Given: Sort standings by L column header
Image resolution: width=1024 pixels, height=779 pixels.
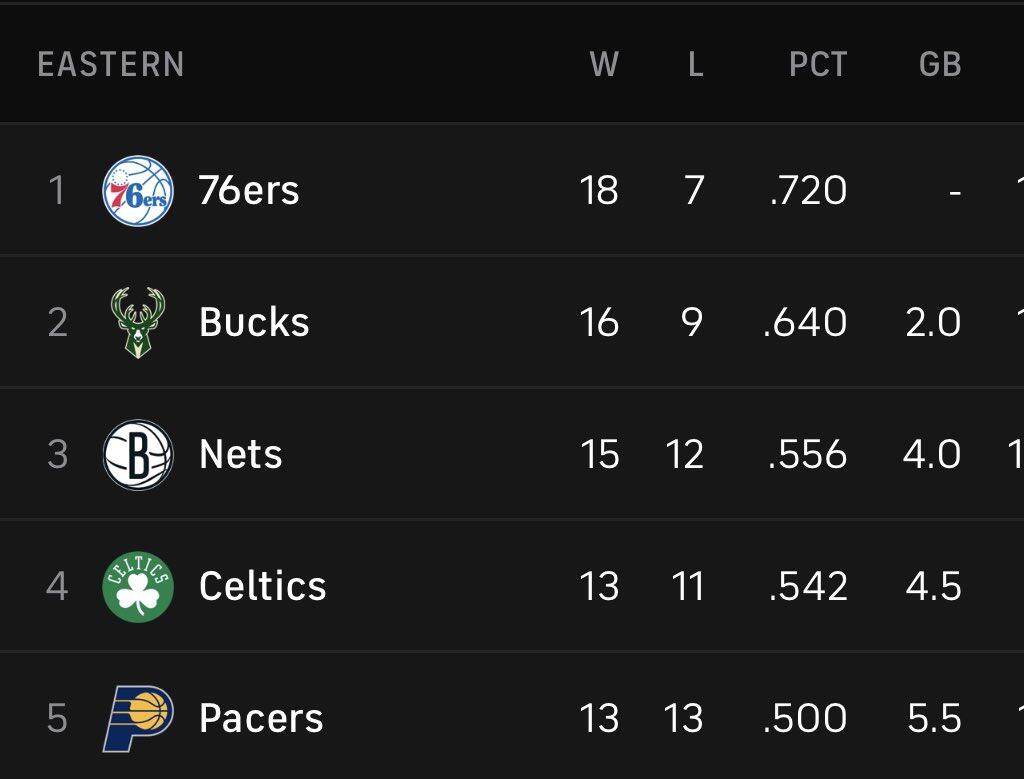Looking at the screenshot, I should pyautogui.click(x=696, y=64).
